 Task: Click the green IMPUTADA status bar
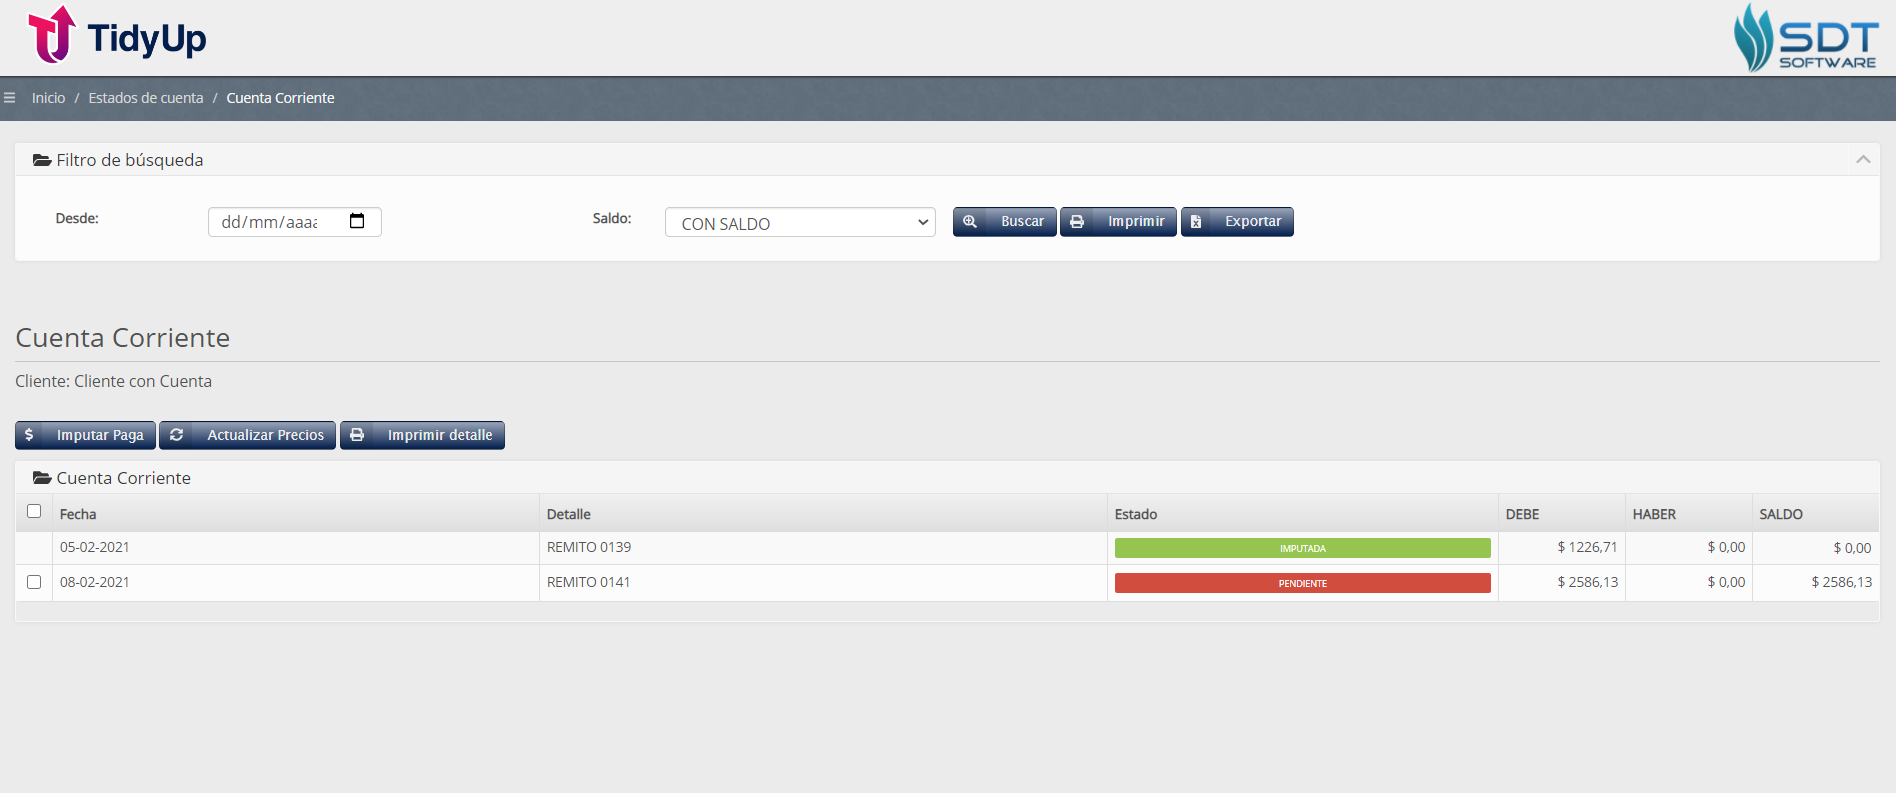tap(1302, 548)
